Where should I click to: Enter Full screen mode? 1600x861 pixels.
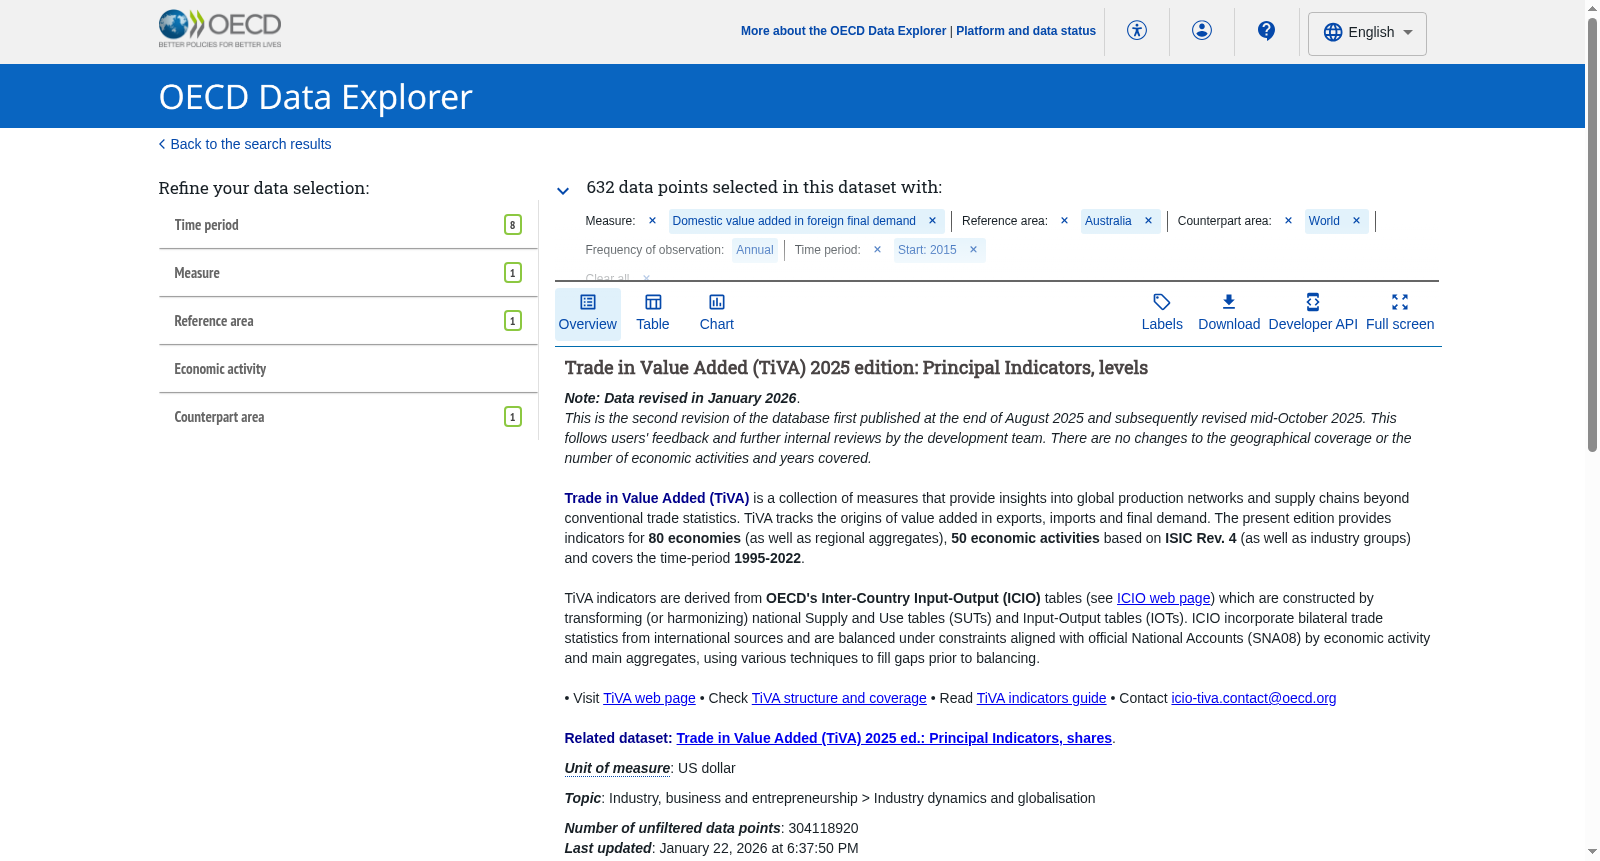[1400, 313]
